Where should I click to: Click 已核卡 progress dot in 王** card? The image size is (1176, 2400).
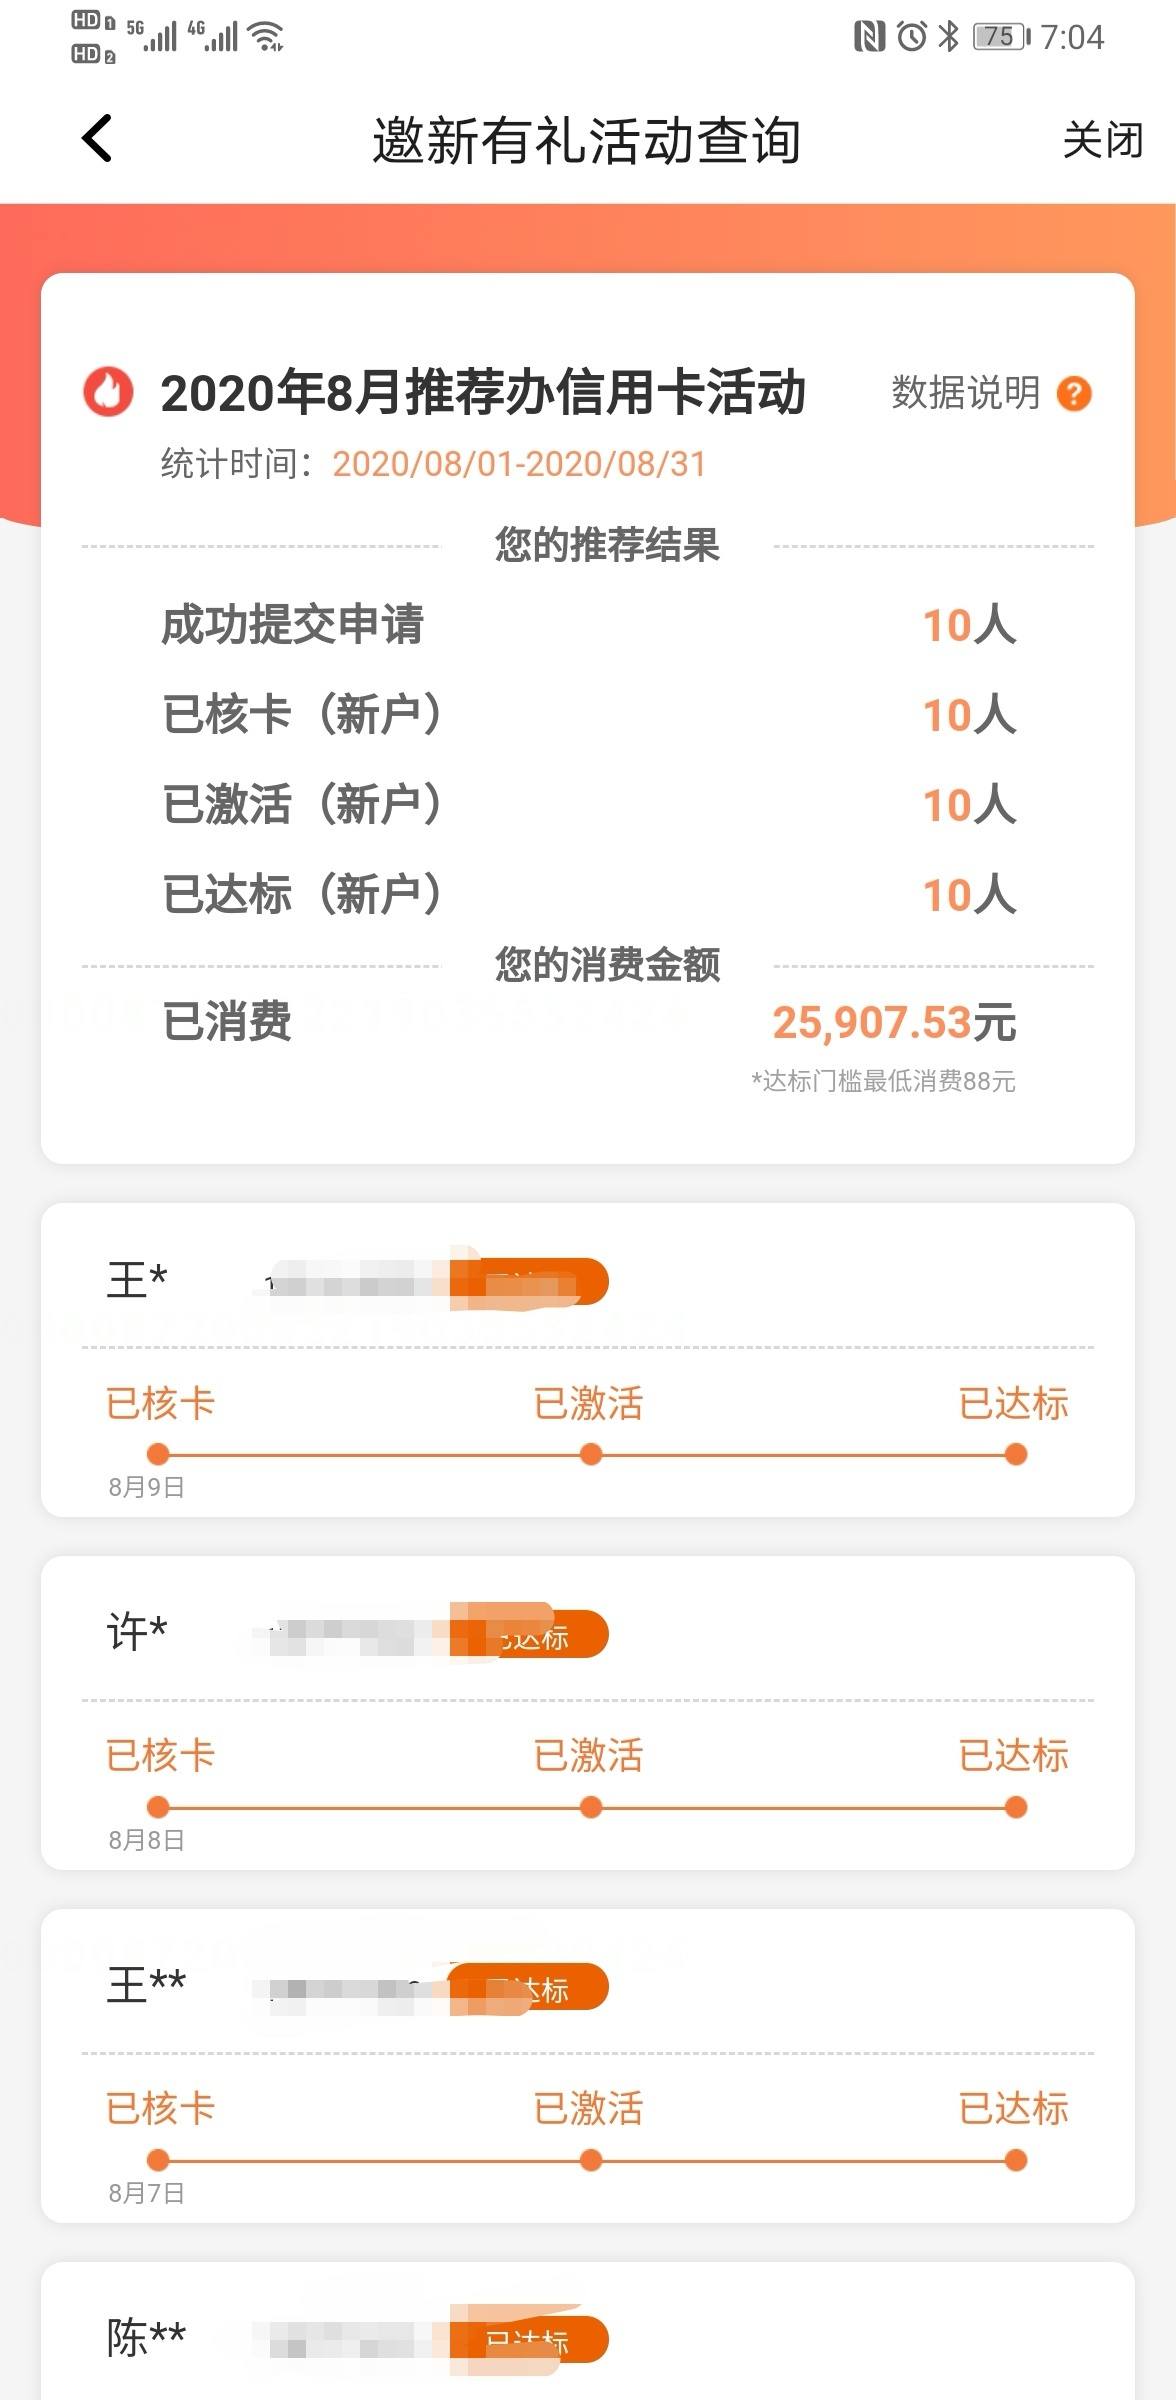(157, 2160)
